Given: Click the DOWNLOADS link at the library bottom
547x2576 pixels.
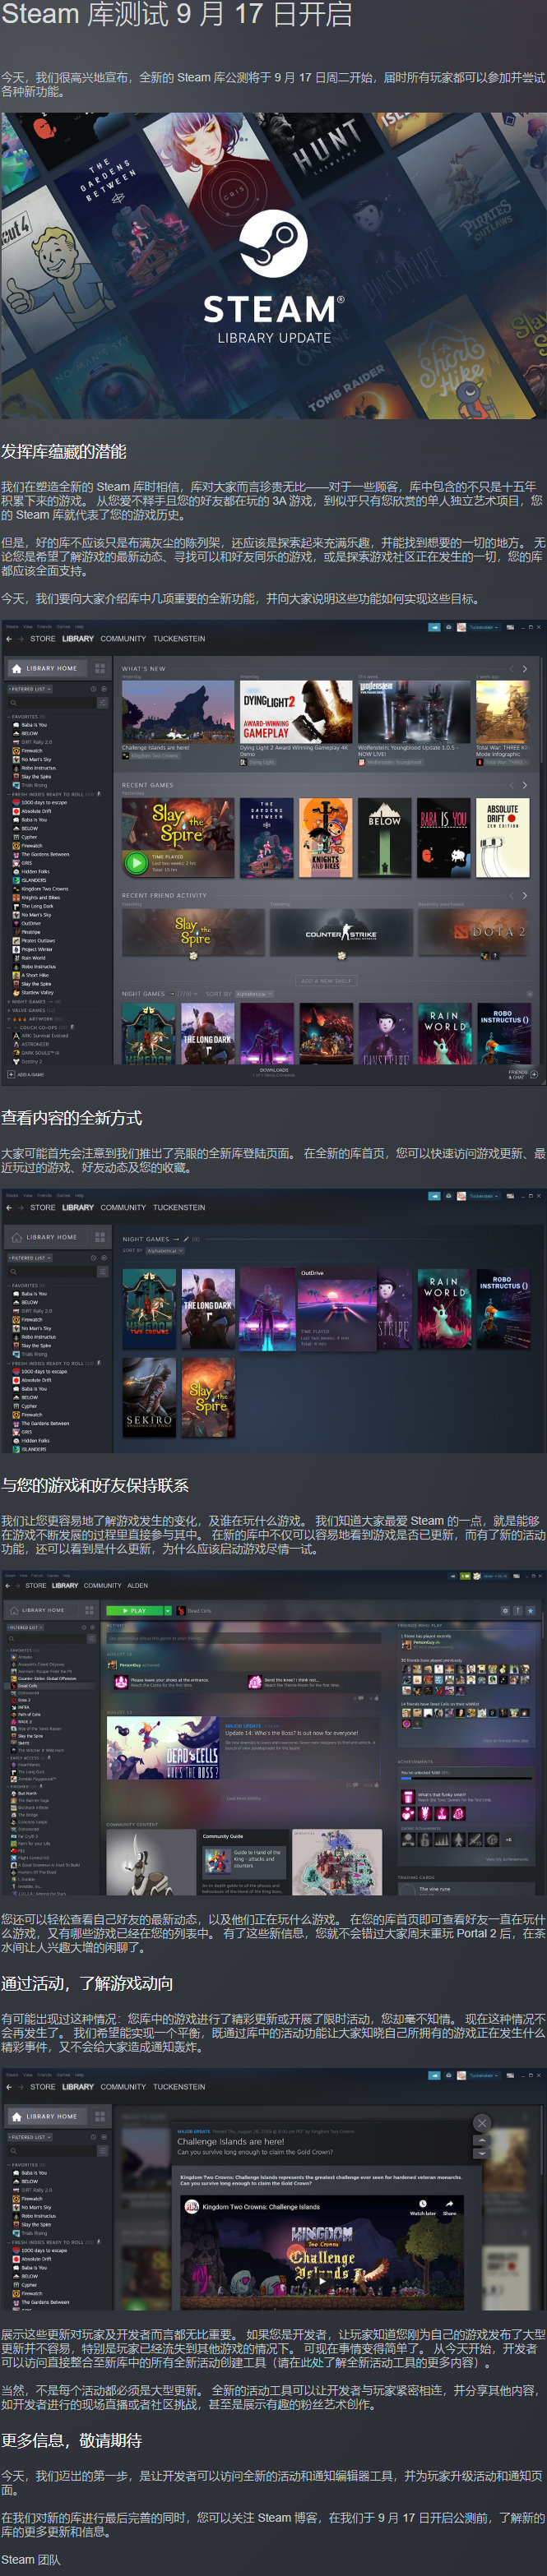Looking at the screenshot, I should click(274, 1071).
